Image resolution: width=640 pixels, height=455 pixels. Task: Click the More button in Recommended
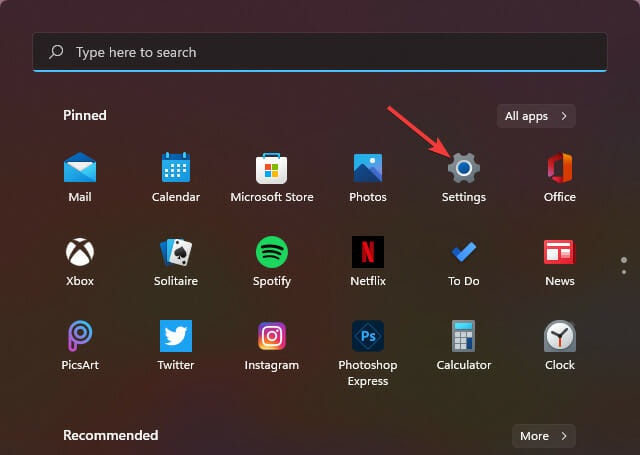(x=544, y=436)
